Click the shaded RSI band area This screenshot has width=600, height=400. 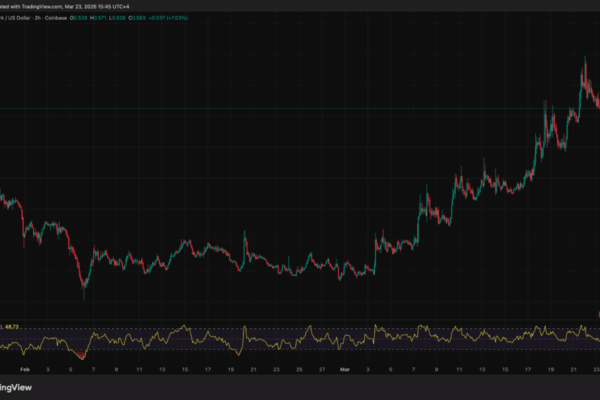pyautogui.click(x=300, y=339)
